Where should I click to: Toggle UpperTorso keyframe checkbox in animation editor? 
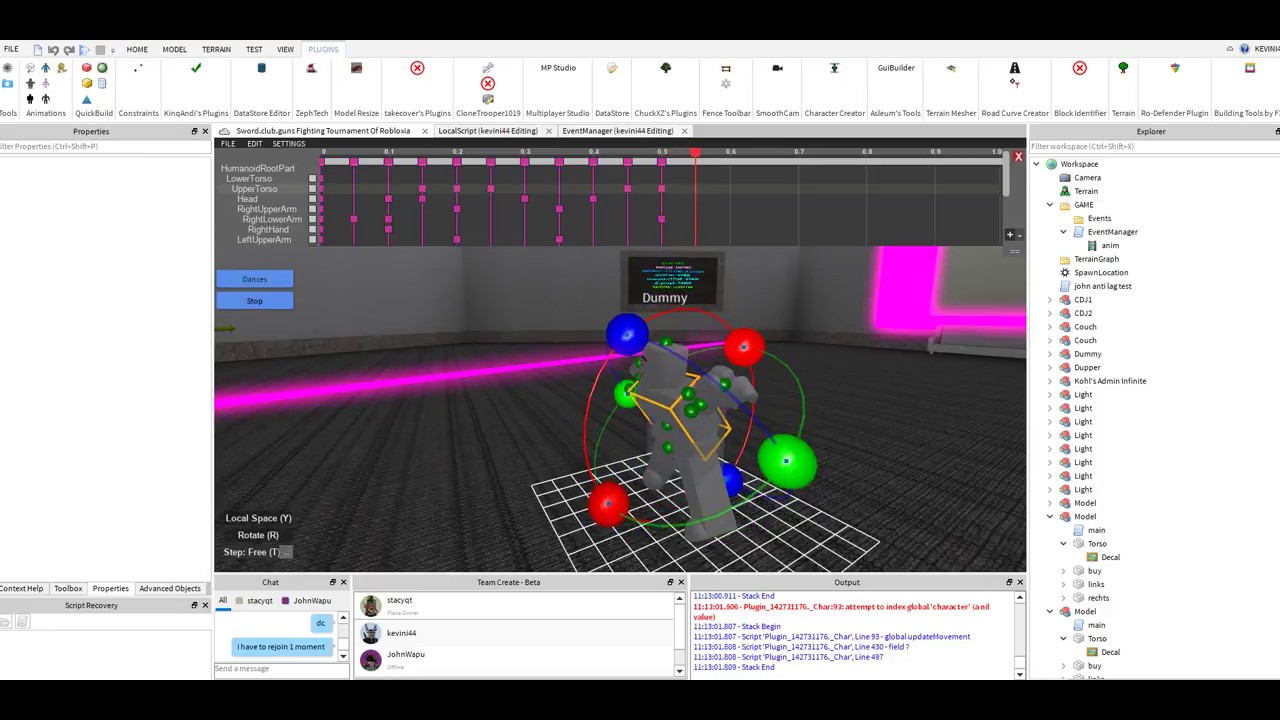click(x=313, y=189)
